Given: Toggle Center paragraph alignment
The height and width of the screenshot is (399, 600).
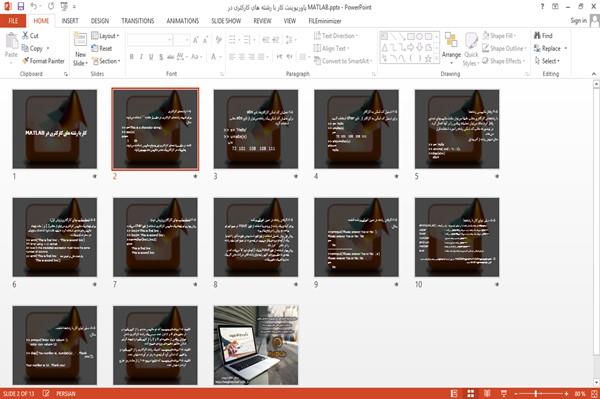Looking at the screenshot, I should (x=241, y=57).
